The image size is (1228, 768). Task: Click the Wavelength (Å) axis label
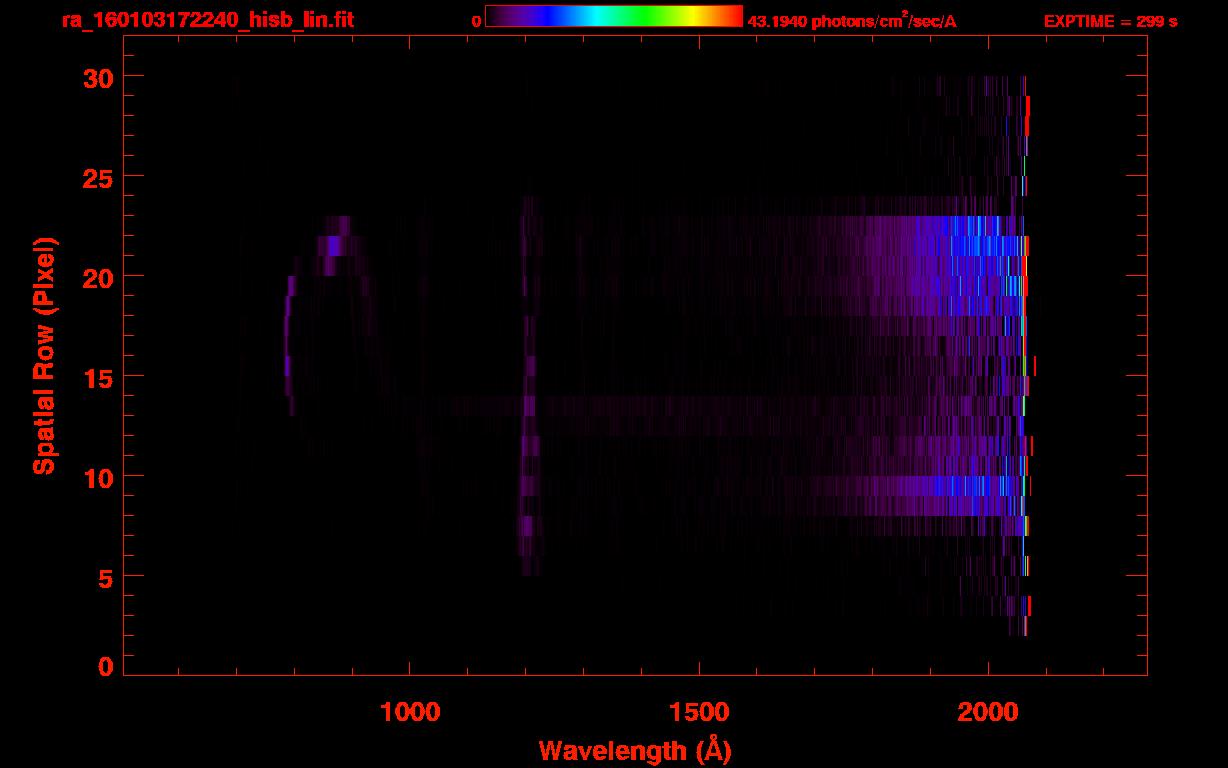coord(635,750)
